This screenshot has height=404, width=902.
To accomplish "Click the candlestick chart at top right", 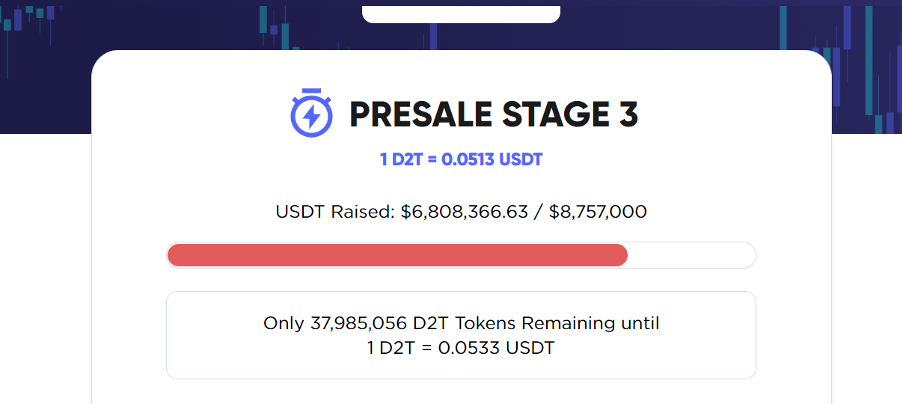I will click(840, 69).
